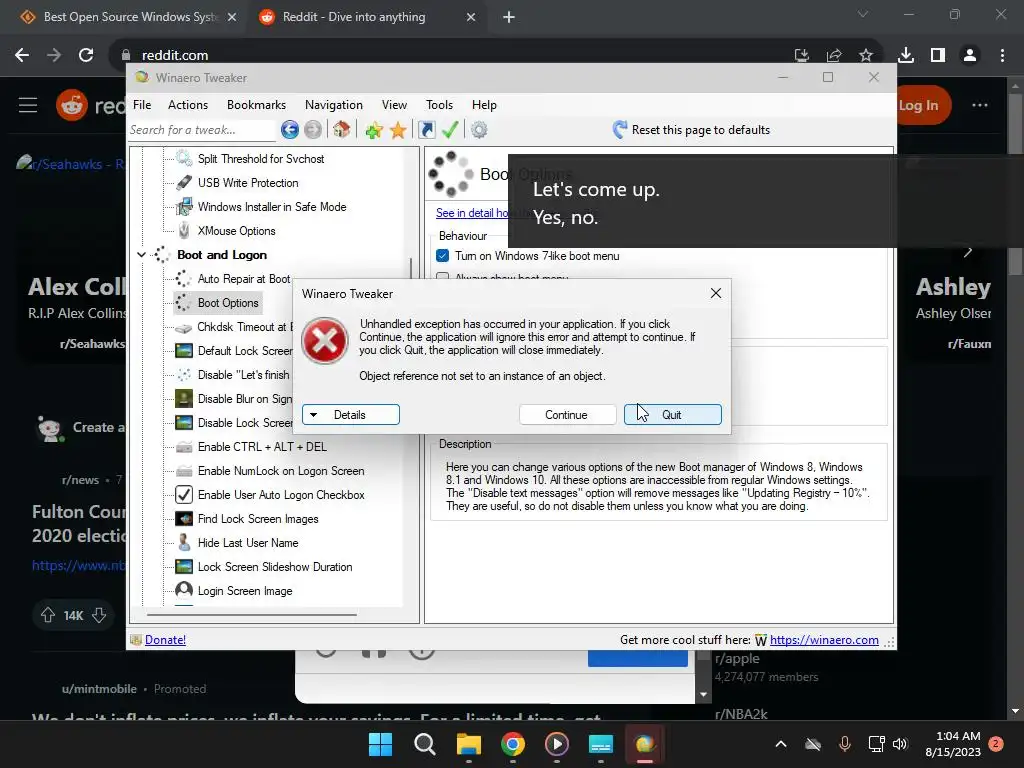
Task: Click the Search for a tweak field
Action: 202,130
